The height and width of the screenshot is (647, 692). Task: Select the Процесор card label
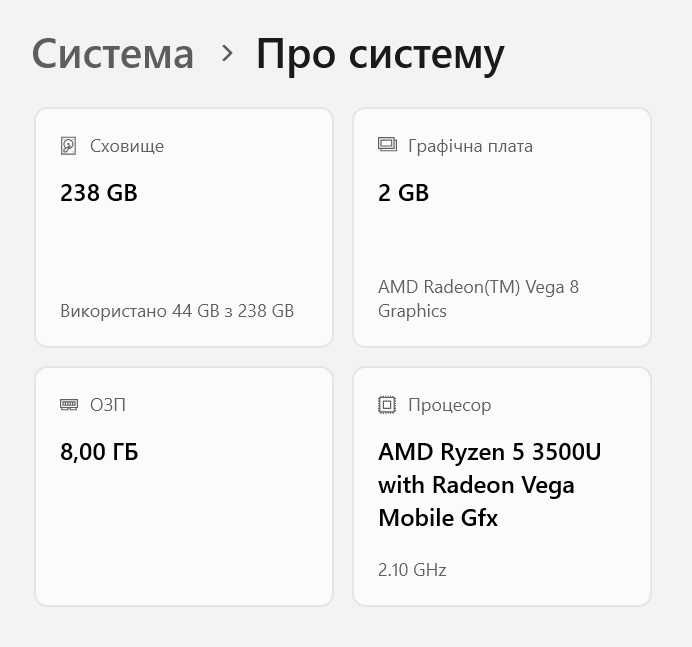click(x=449, y=405)
